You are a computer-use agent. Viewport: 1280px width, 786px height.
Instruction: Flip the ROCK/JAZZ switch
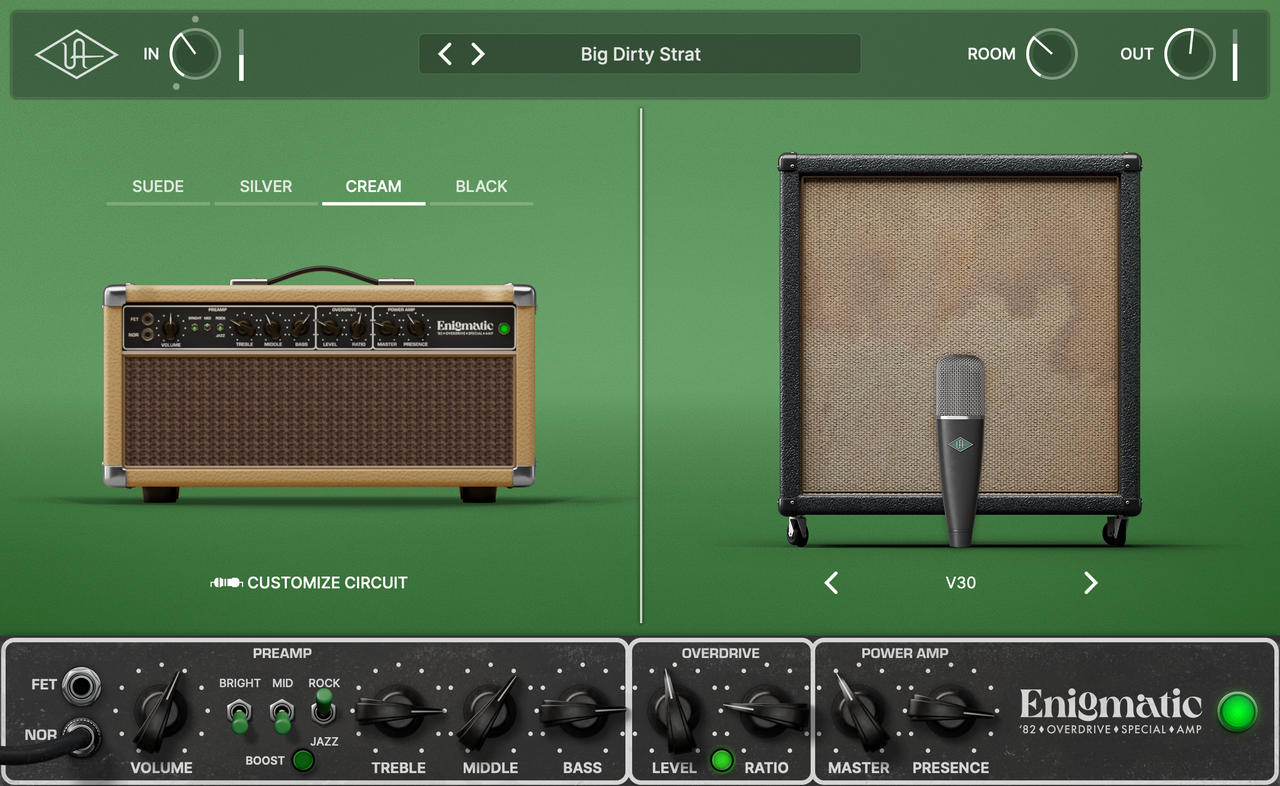pos(324,707)
